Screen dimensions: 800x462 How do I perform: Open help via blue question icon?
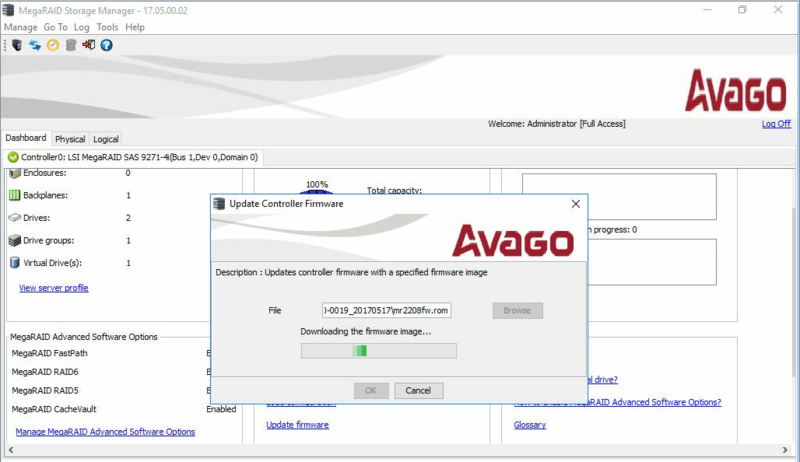106,45
